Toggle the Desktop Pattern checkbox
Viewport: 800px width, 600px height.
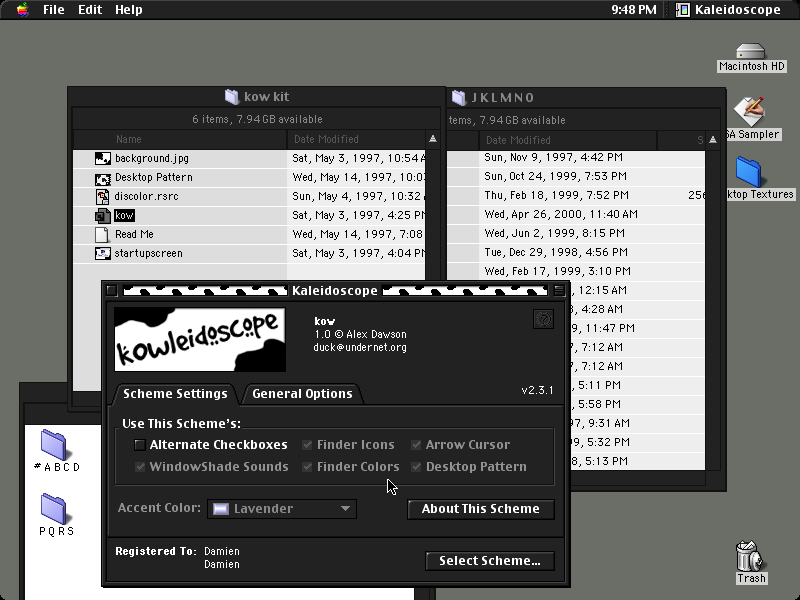(x=416, y=467)
